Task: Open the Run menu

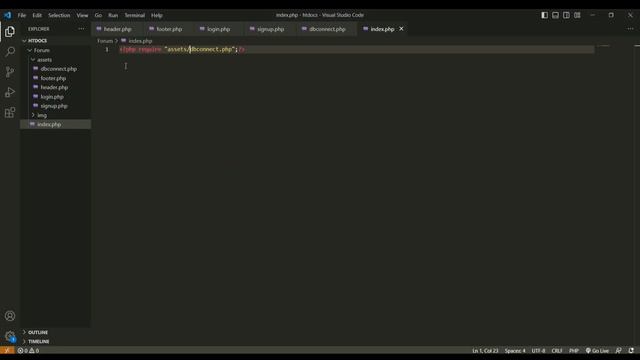Action: pos(113,15)
